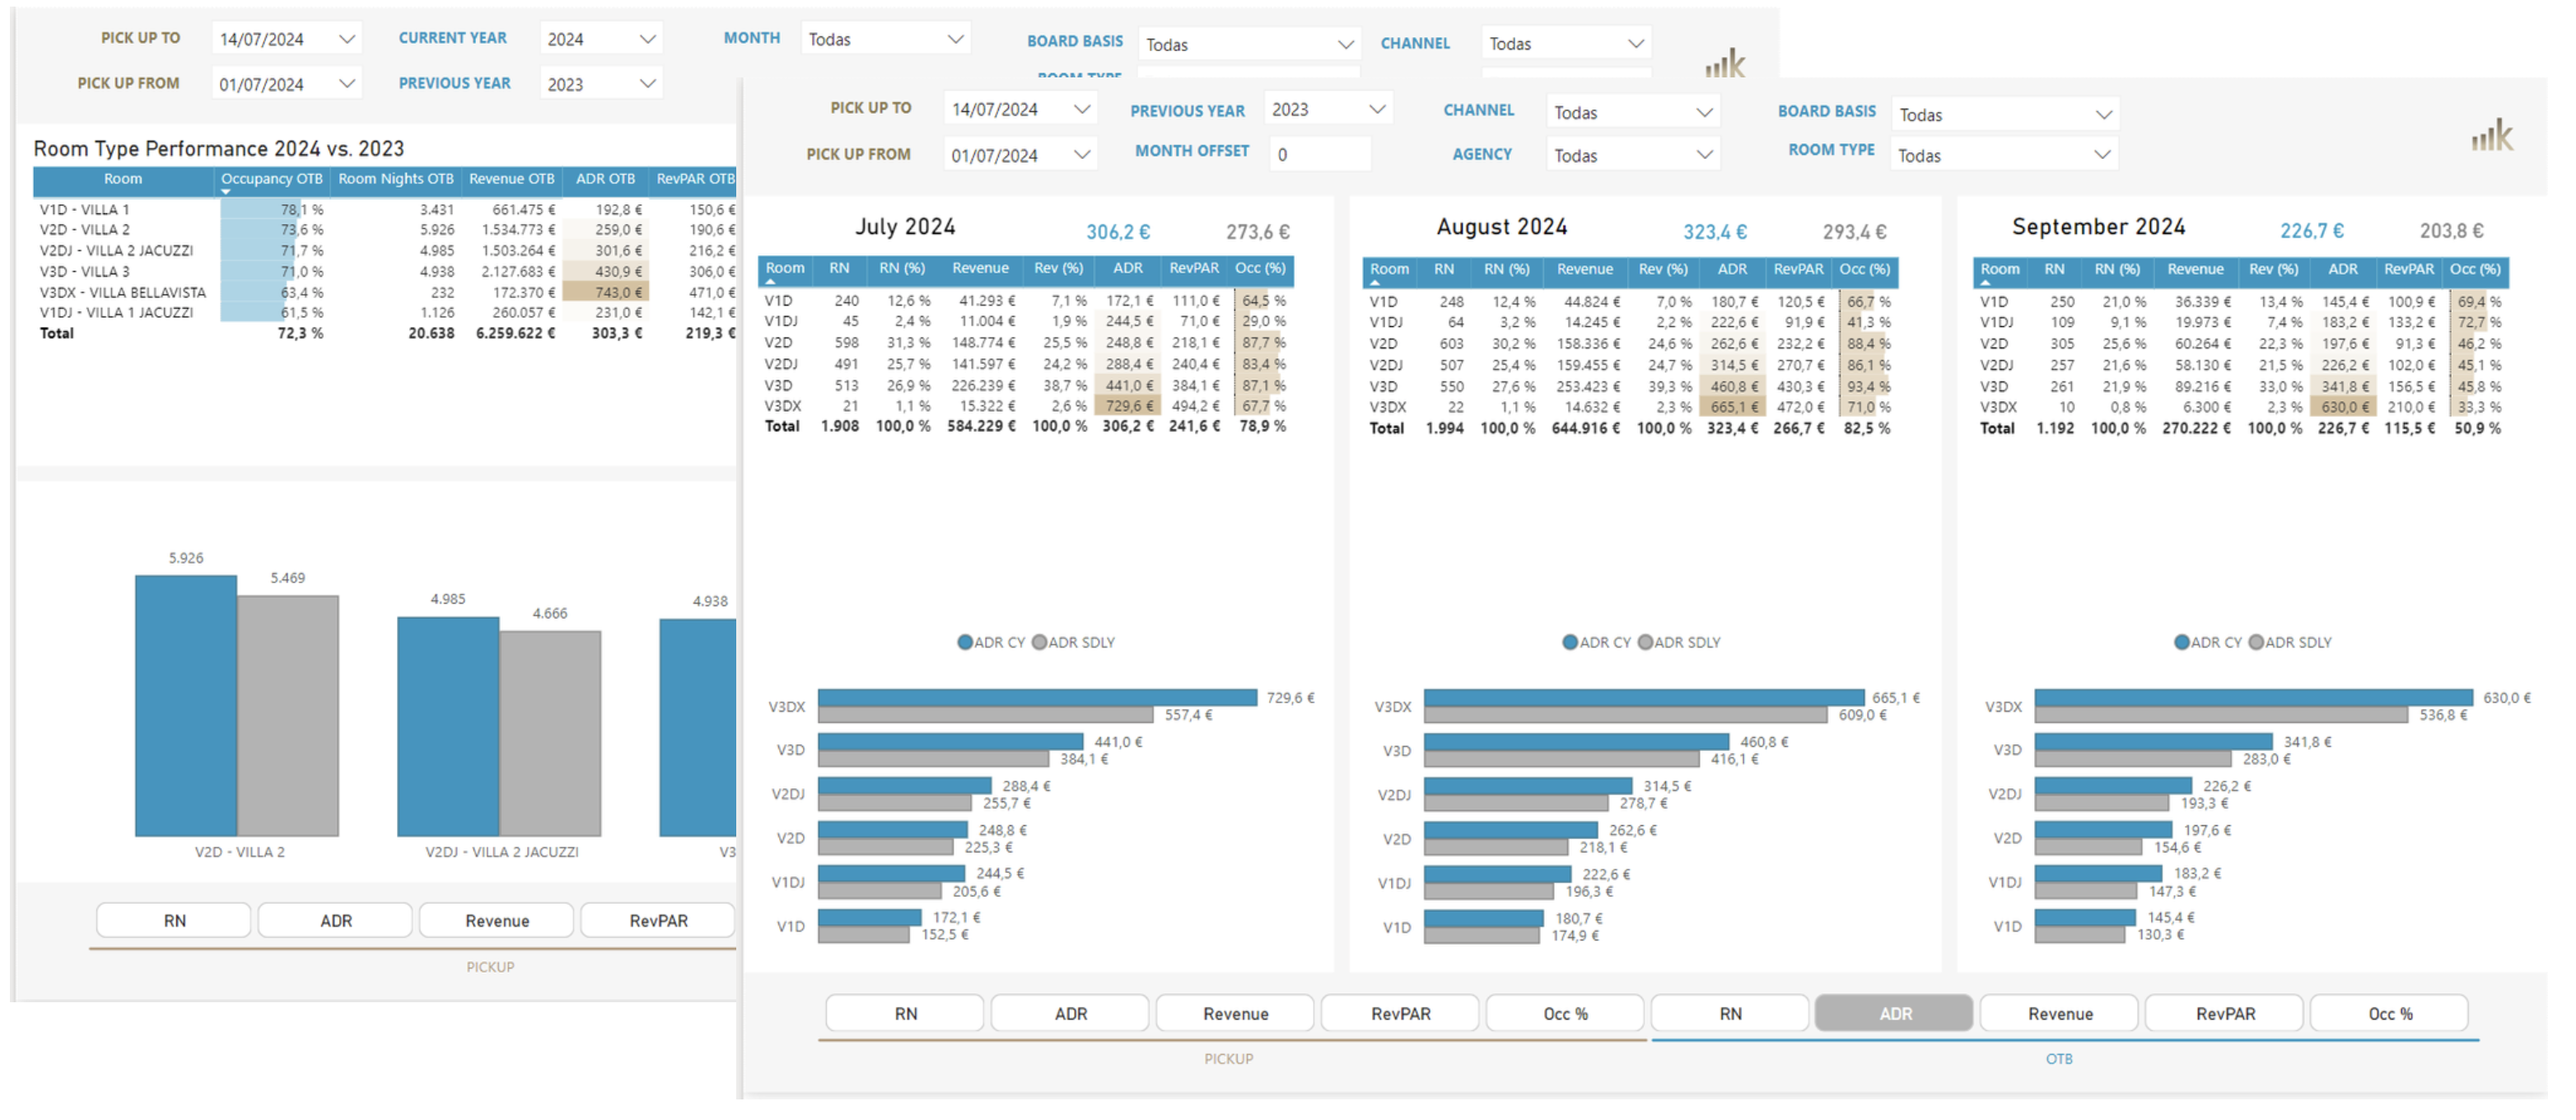Screen dimensions: 2576x1120
Task: Click sort arrow under July table Room header
Action: [770, 281]
